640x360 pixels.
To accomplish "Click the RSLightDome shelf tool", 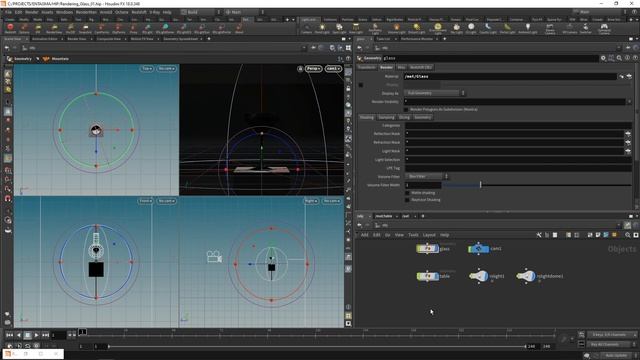I will (x=165, y=28).
